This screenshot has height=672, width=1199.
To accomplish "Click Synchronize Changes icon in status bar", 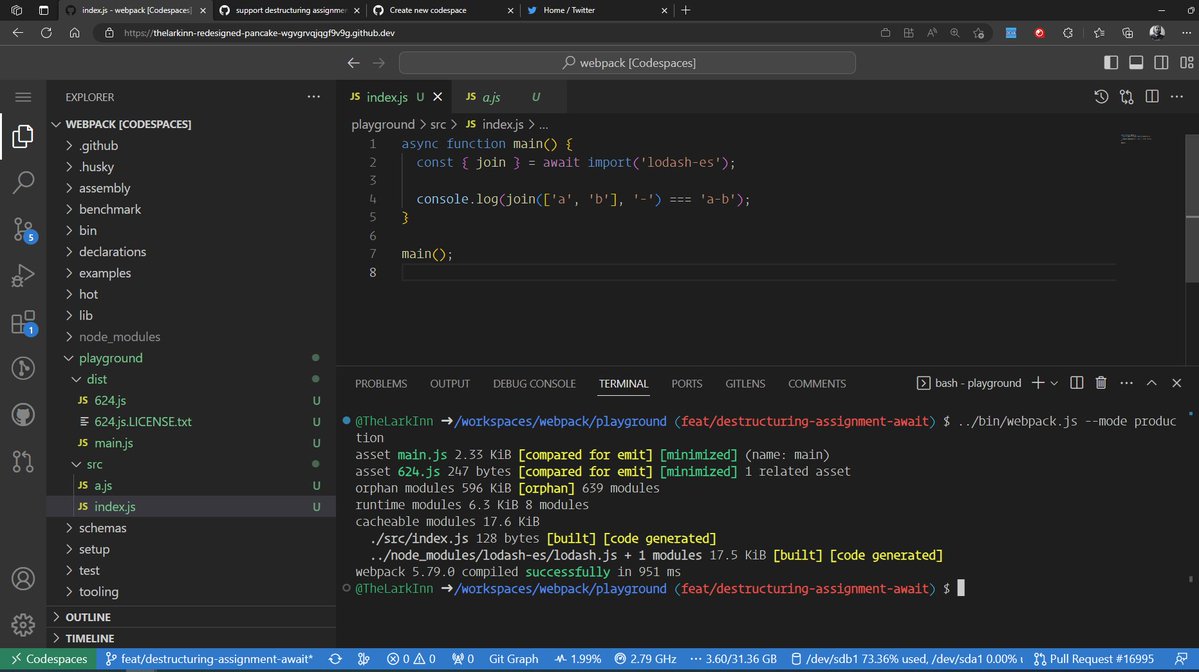I will pos(335,659).
